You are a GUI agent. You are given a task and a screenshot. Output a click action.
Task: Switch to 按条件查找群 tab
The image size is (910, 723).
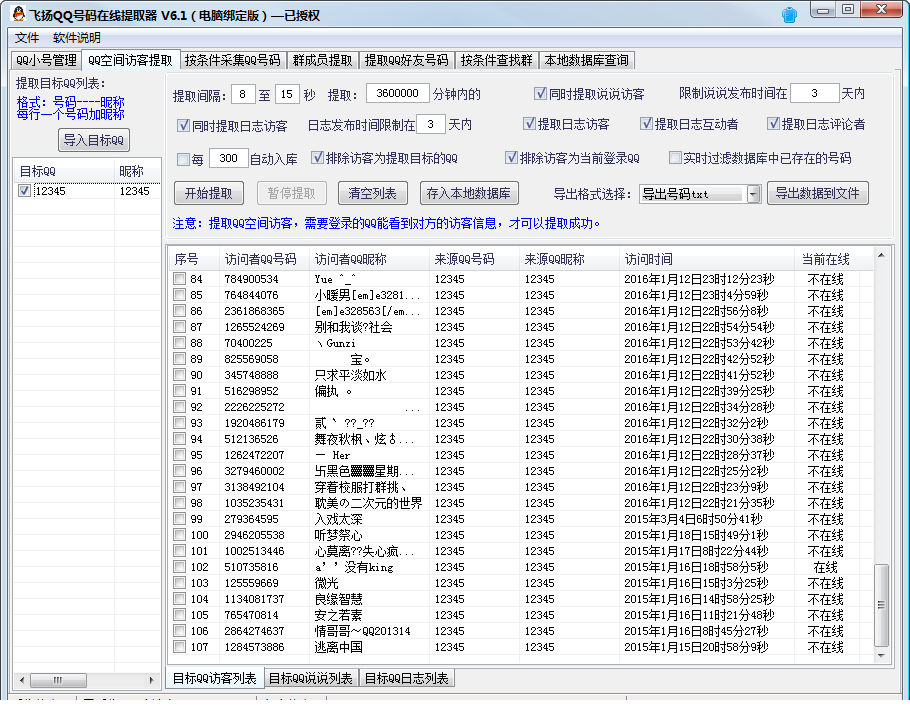pos(497,60)
